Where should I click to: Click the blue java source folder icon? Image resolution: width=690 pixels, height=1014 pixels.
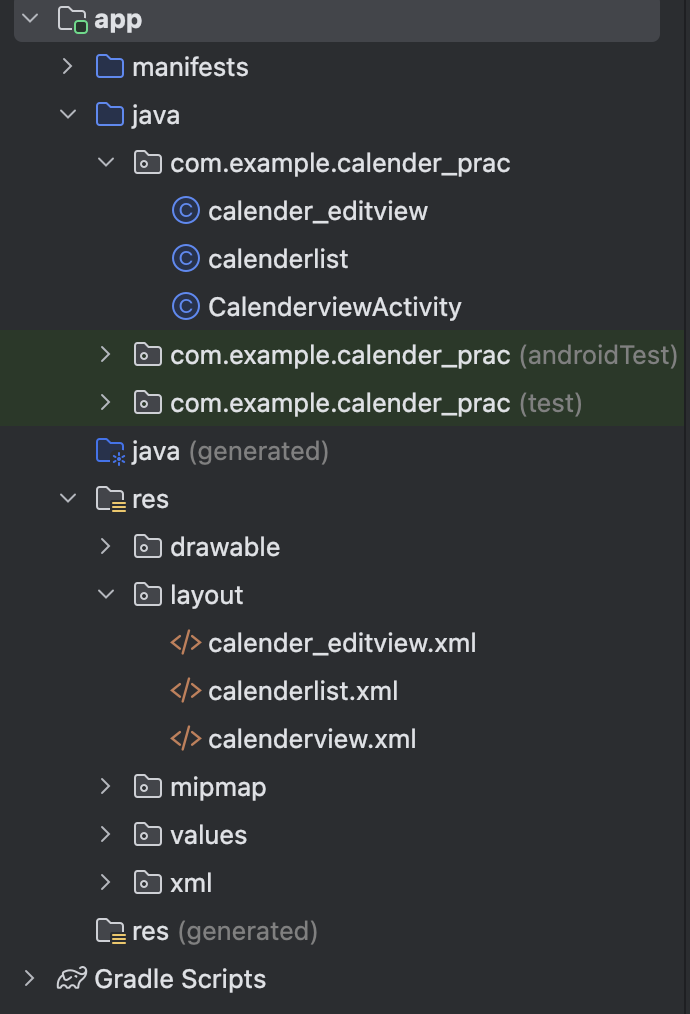(x=110, y=114)
